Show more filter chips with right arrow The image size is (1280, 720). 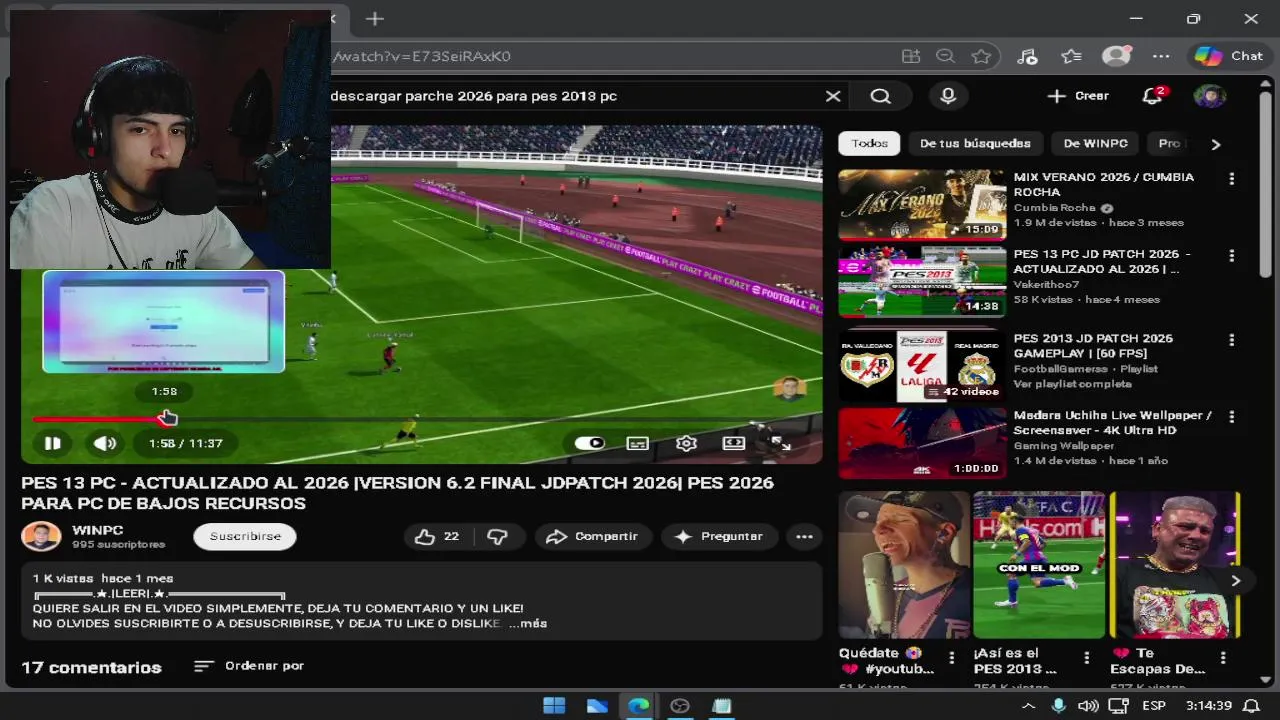(1215, 144)
